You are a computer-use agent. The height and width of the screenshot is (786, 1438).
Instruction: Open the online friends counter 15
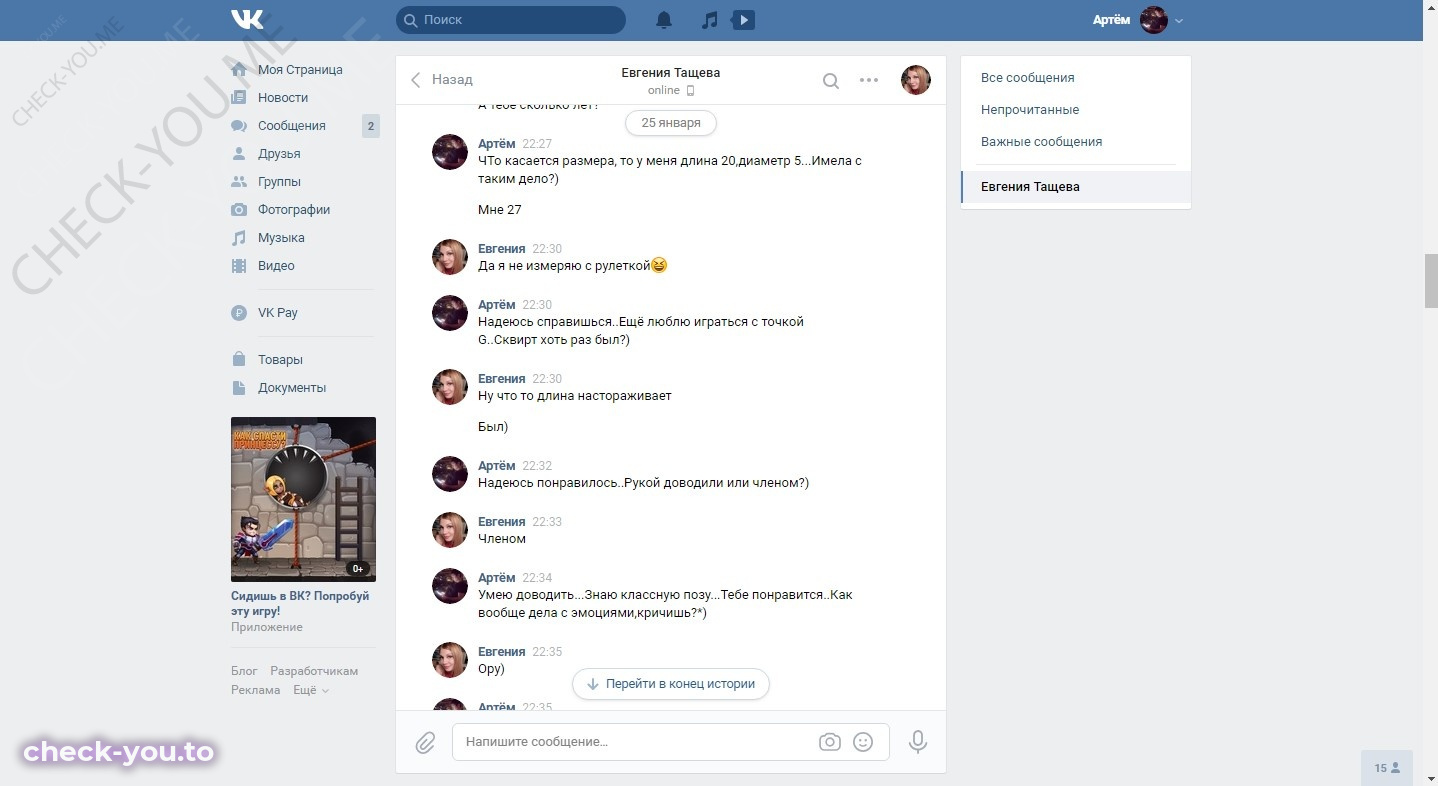point(1387,768)
